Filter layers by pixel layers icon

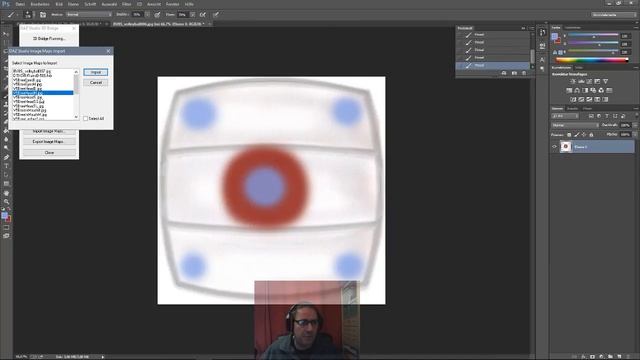(x=591, y=116)
